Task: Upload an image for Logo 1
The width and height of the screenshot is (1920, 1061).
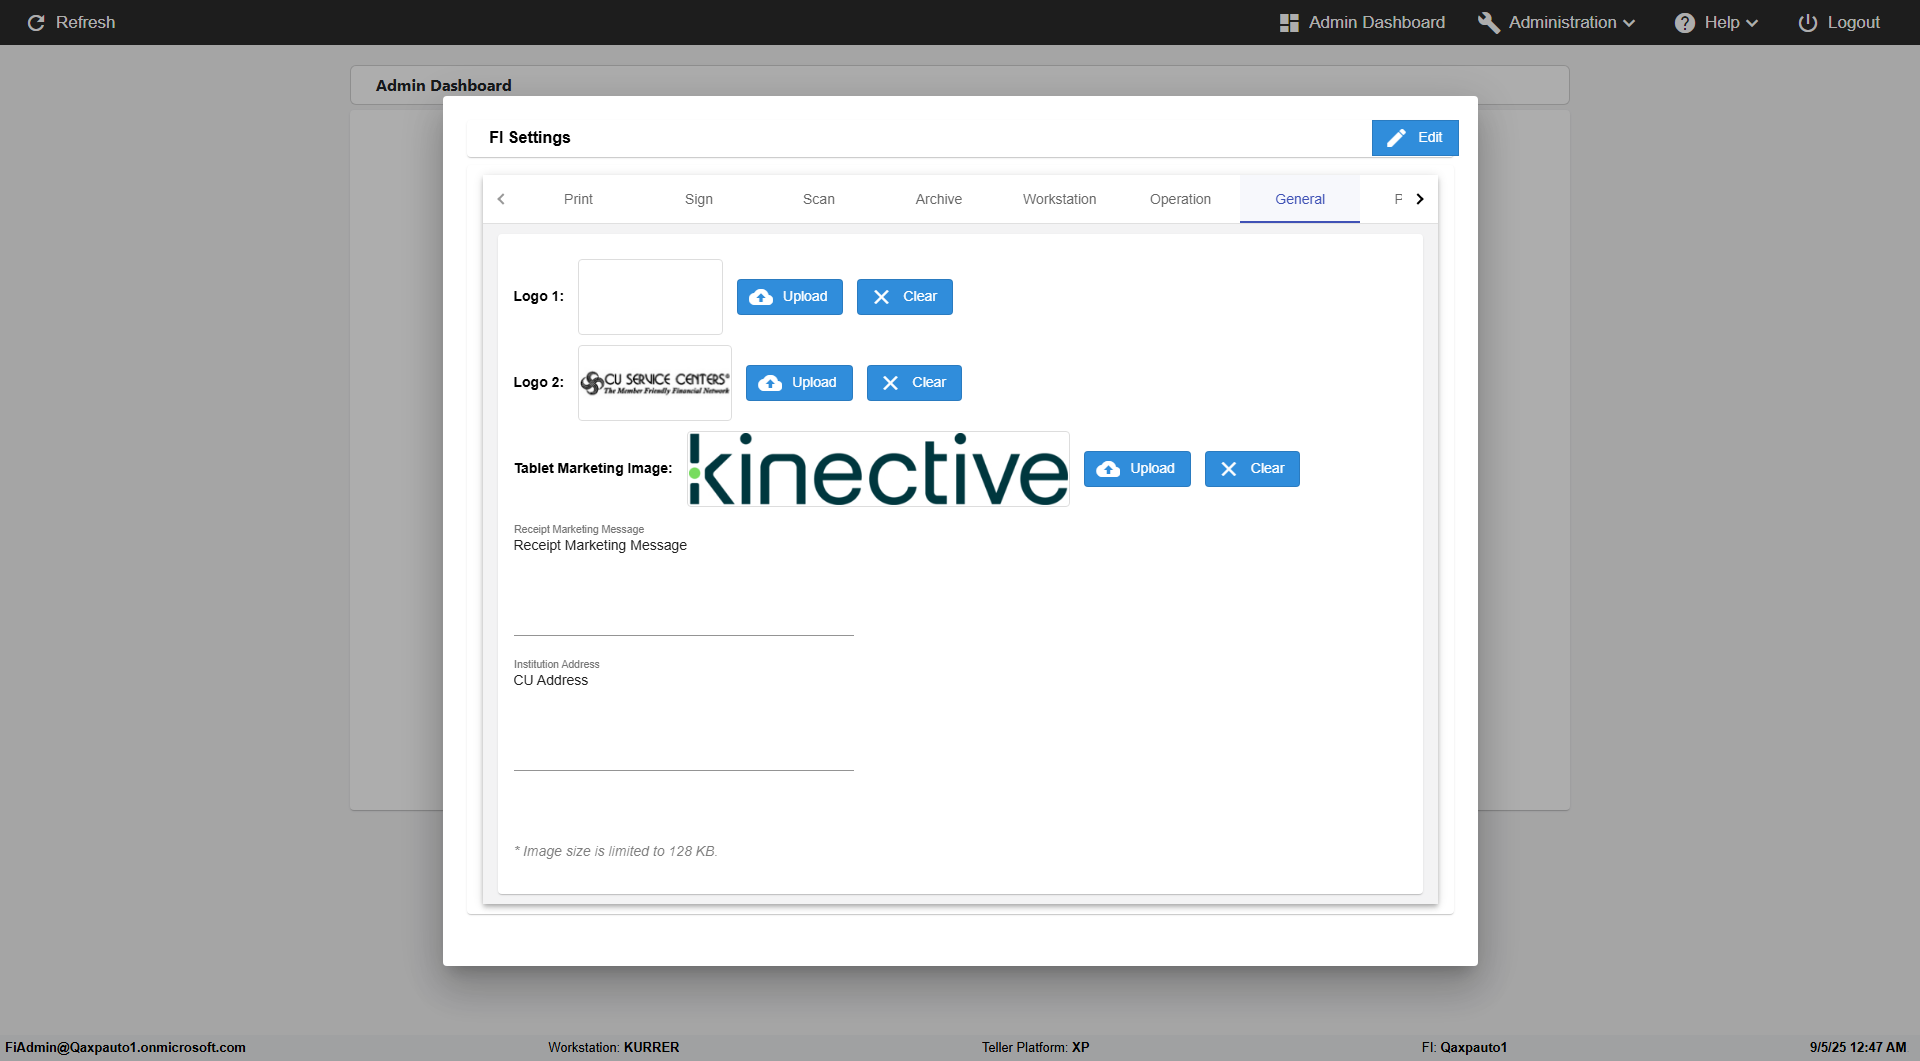Action: click(x=790, y=297)
